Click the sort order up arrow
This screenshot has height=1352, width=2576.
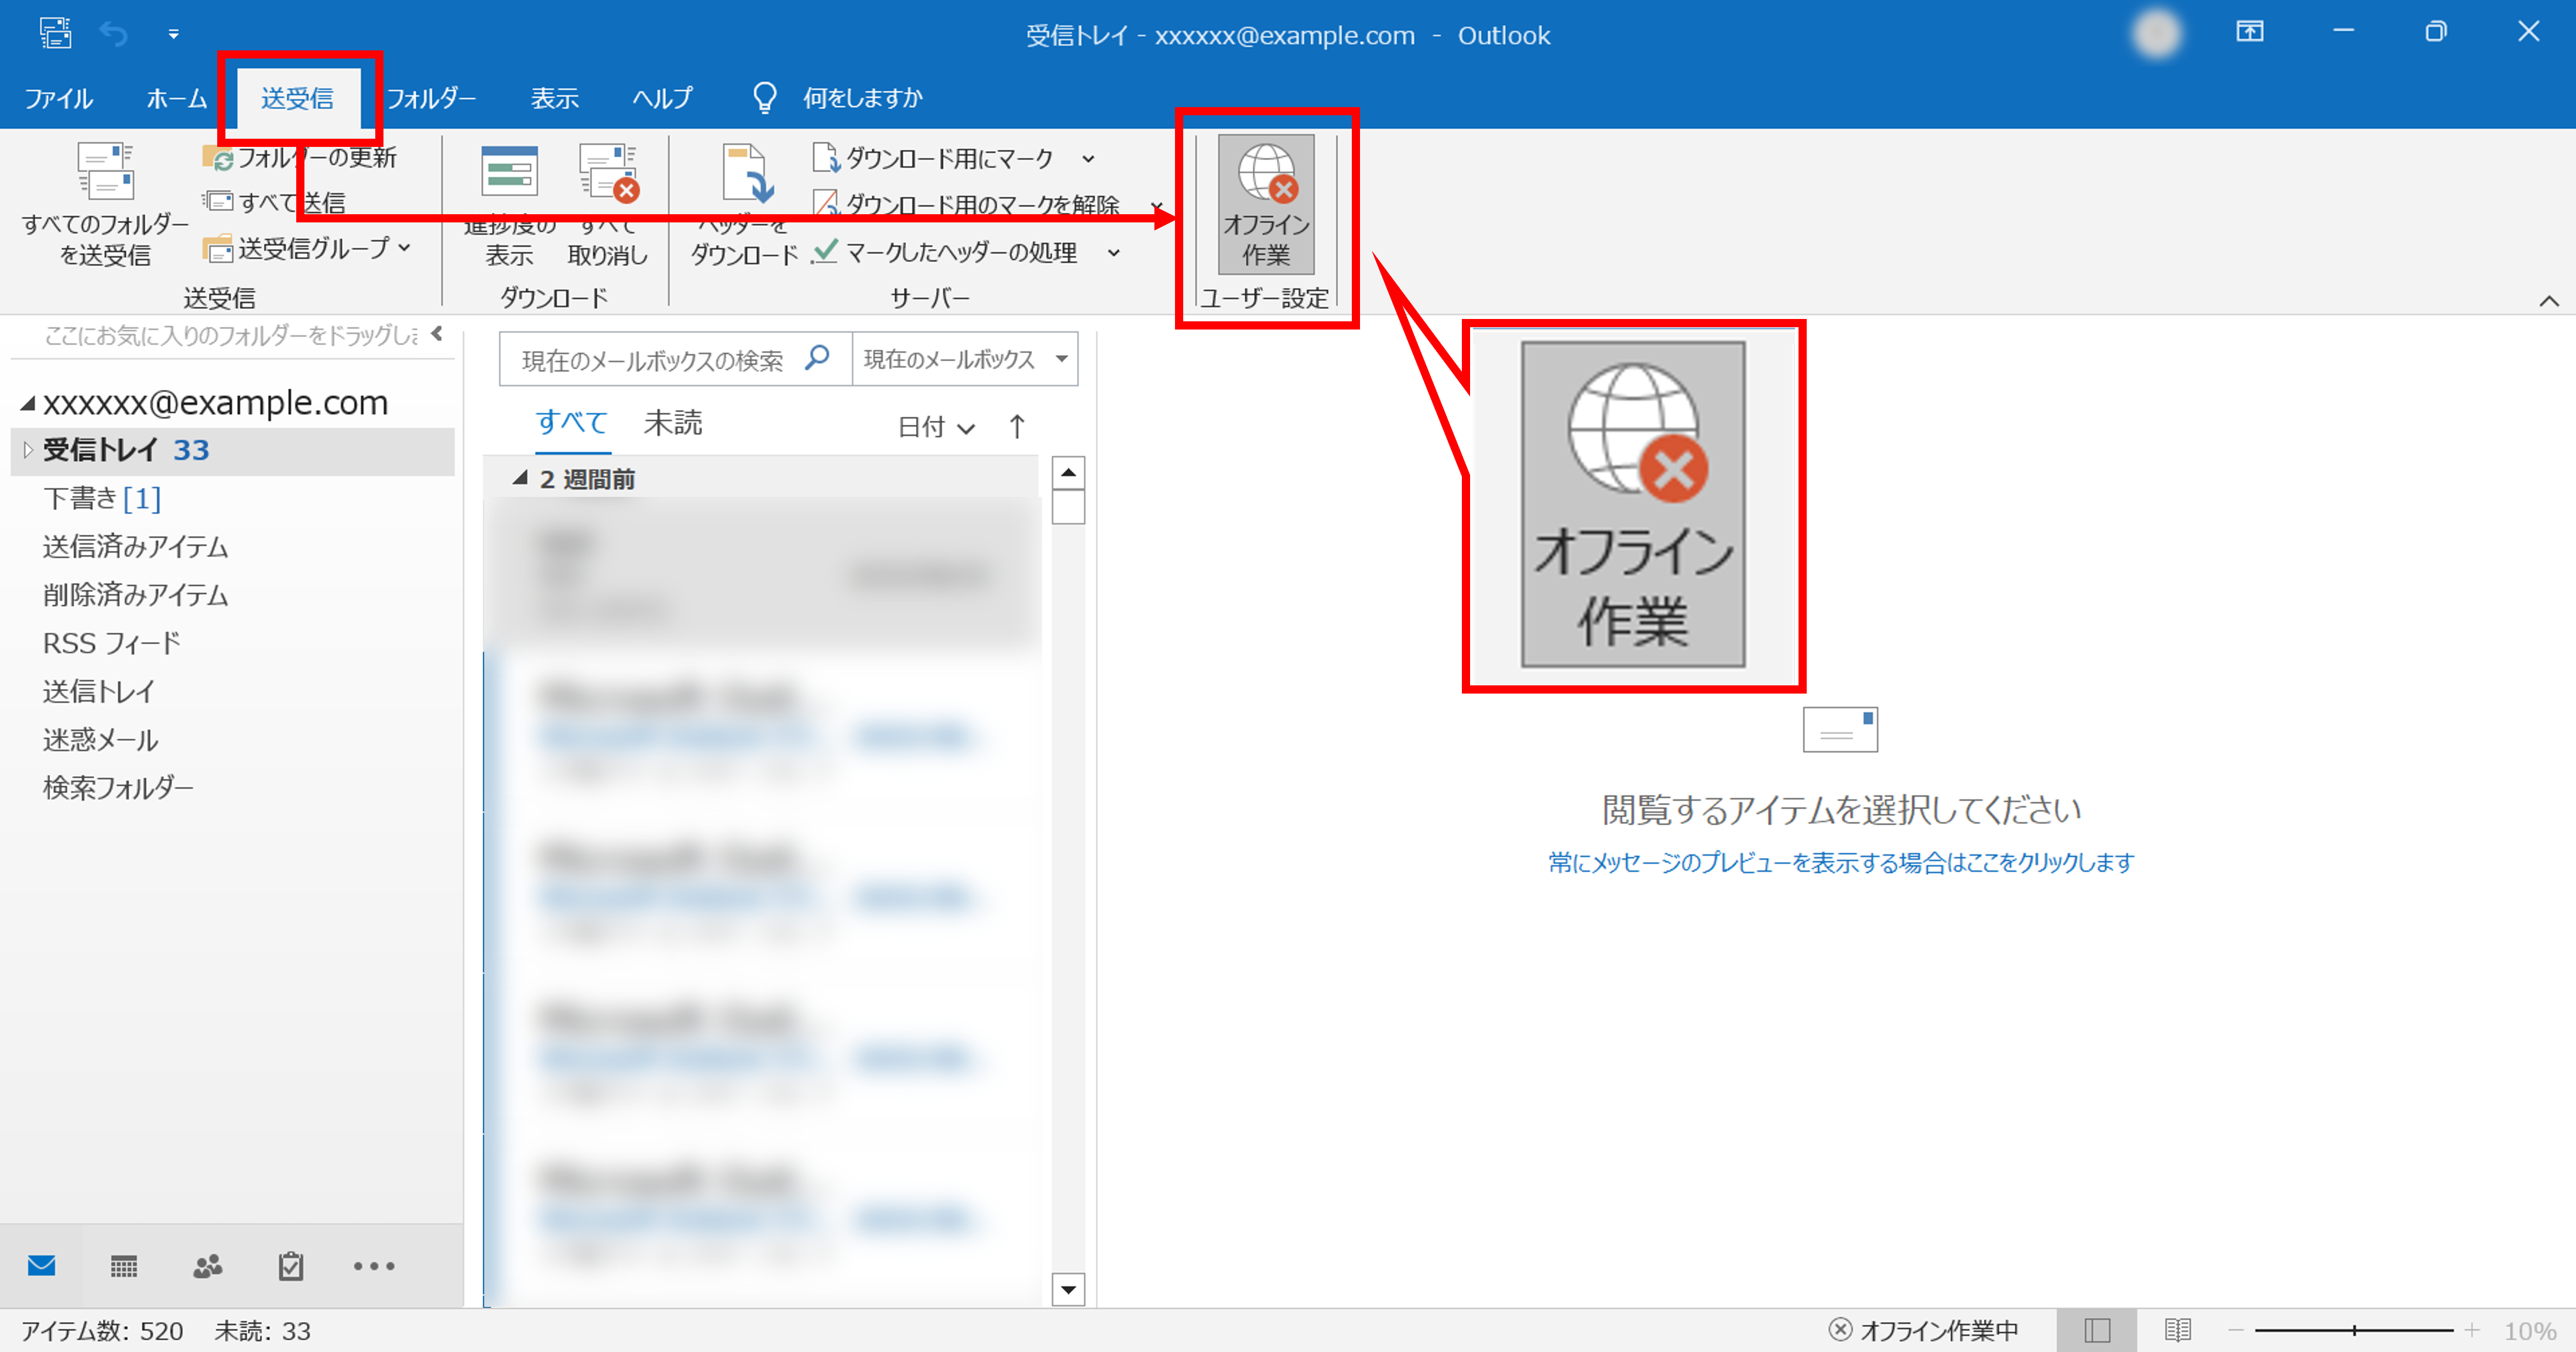(1017, 427)
